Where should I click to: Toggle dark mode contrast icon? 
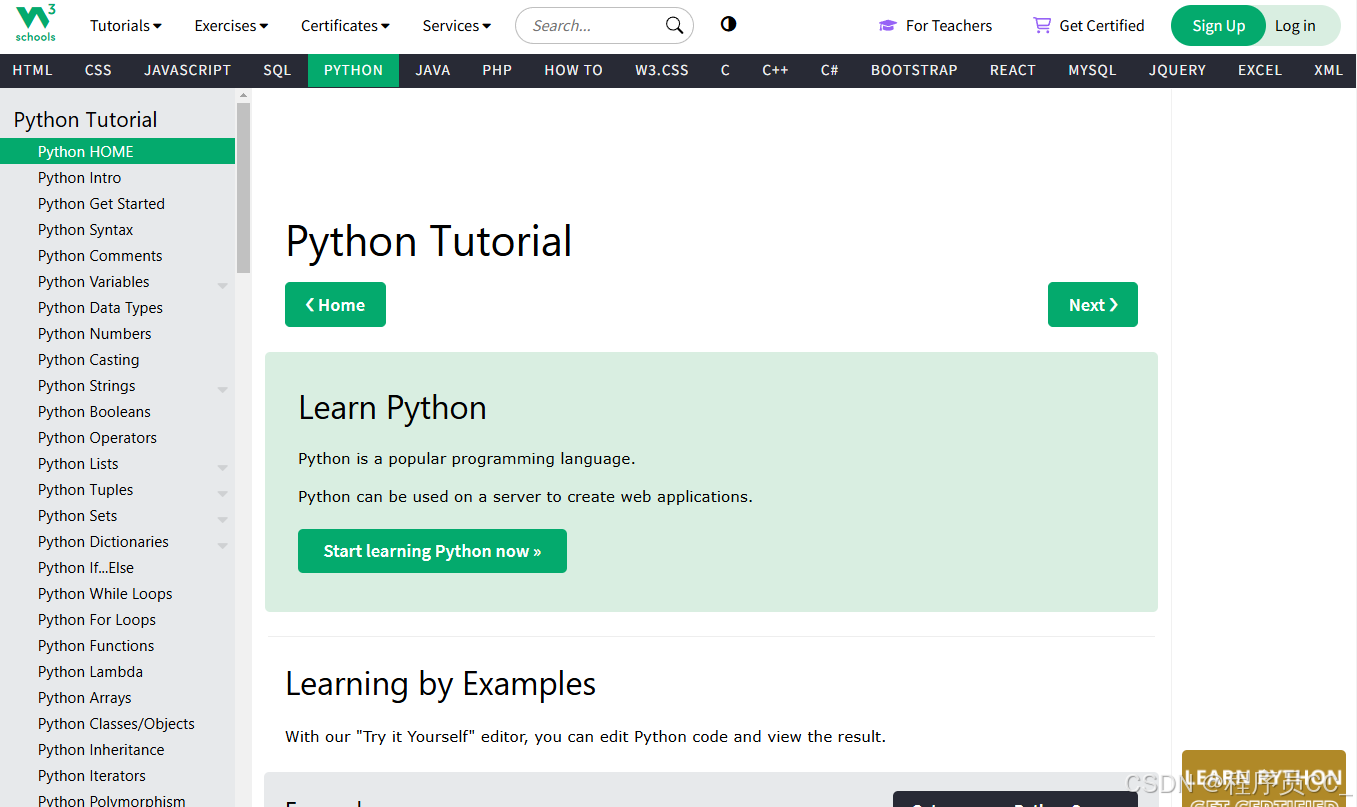(728, 24)
